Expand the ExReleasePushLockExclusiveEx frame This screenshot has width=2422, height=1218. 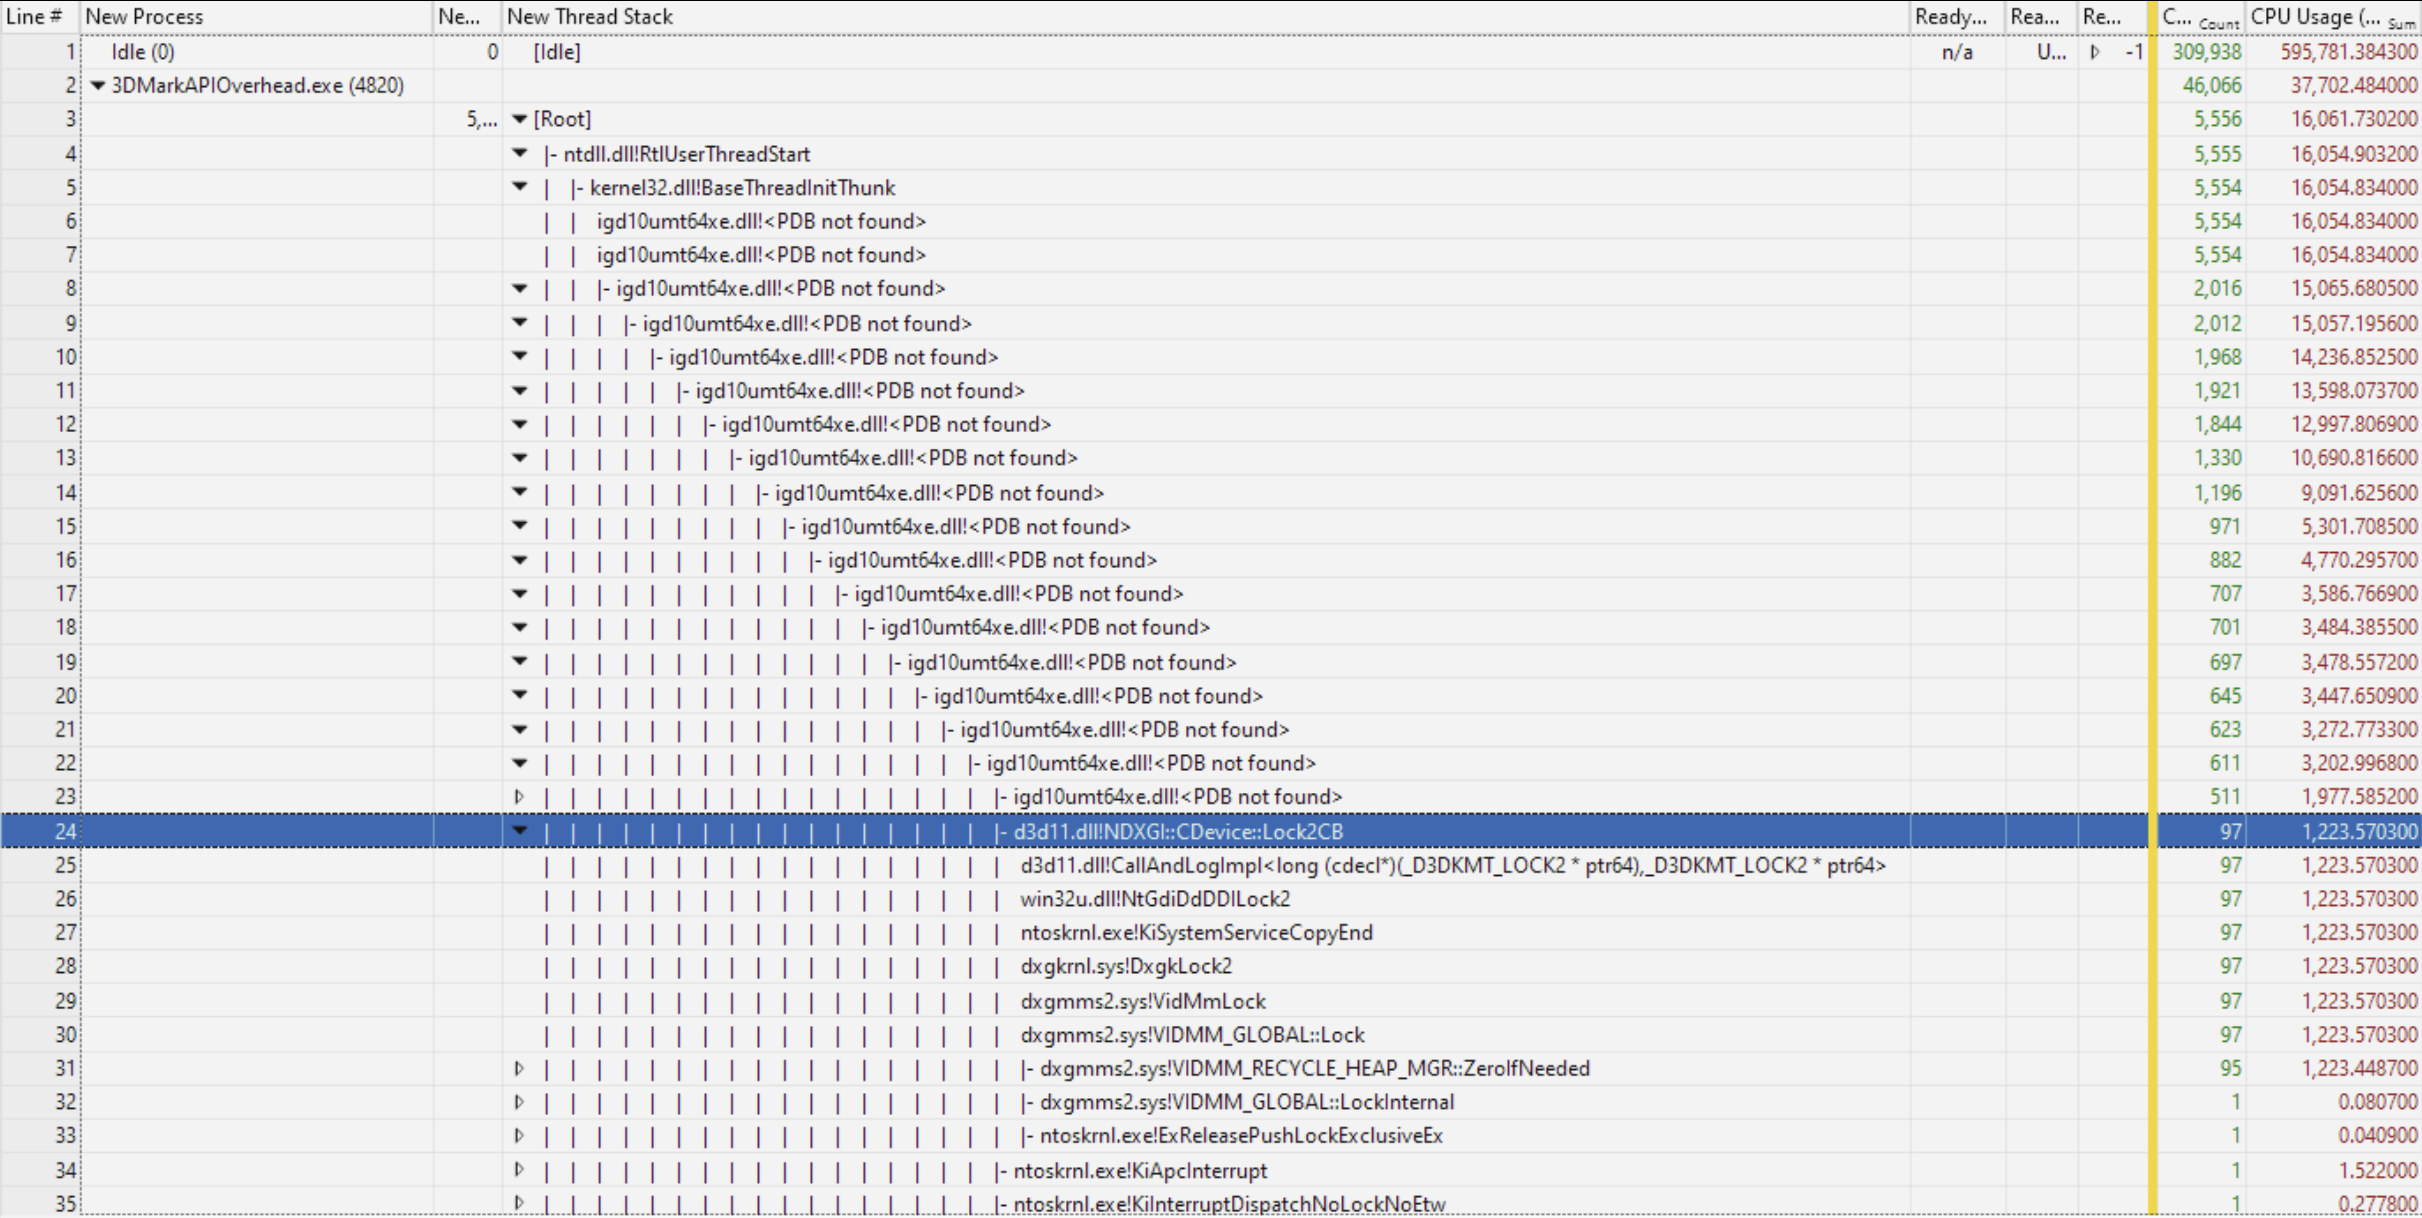[x=519, y=1136]
